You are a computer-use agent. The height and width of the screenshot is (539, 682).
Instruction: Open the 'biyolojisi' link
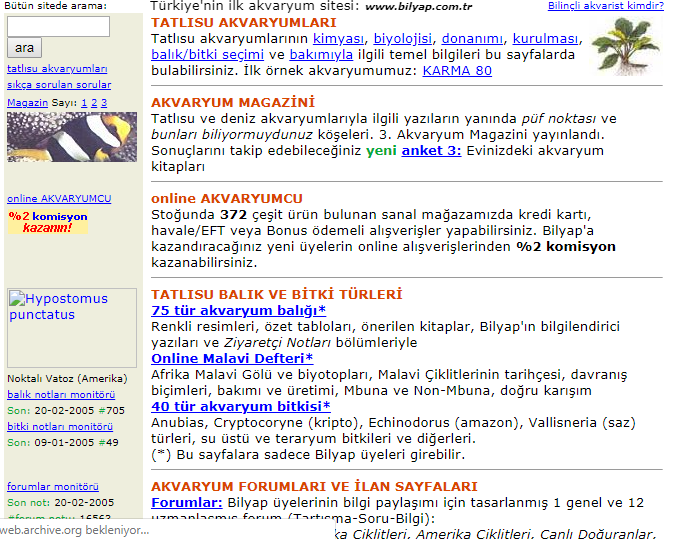(403, 39)
